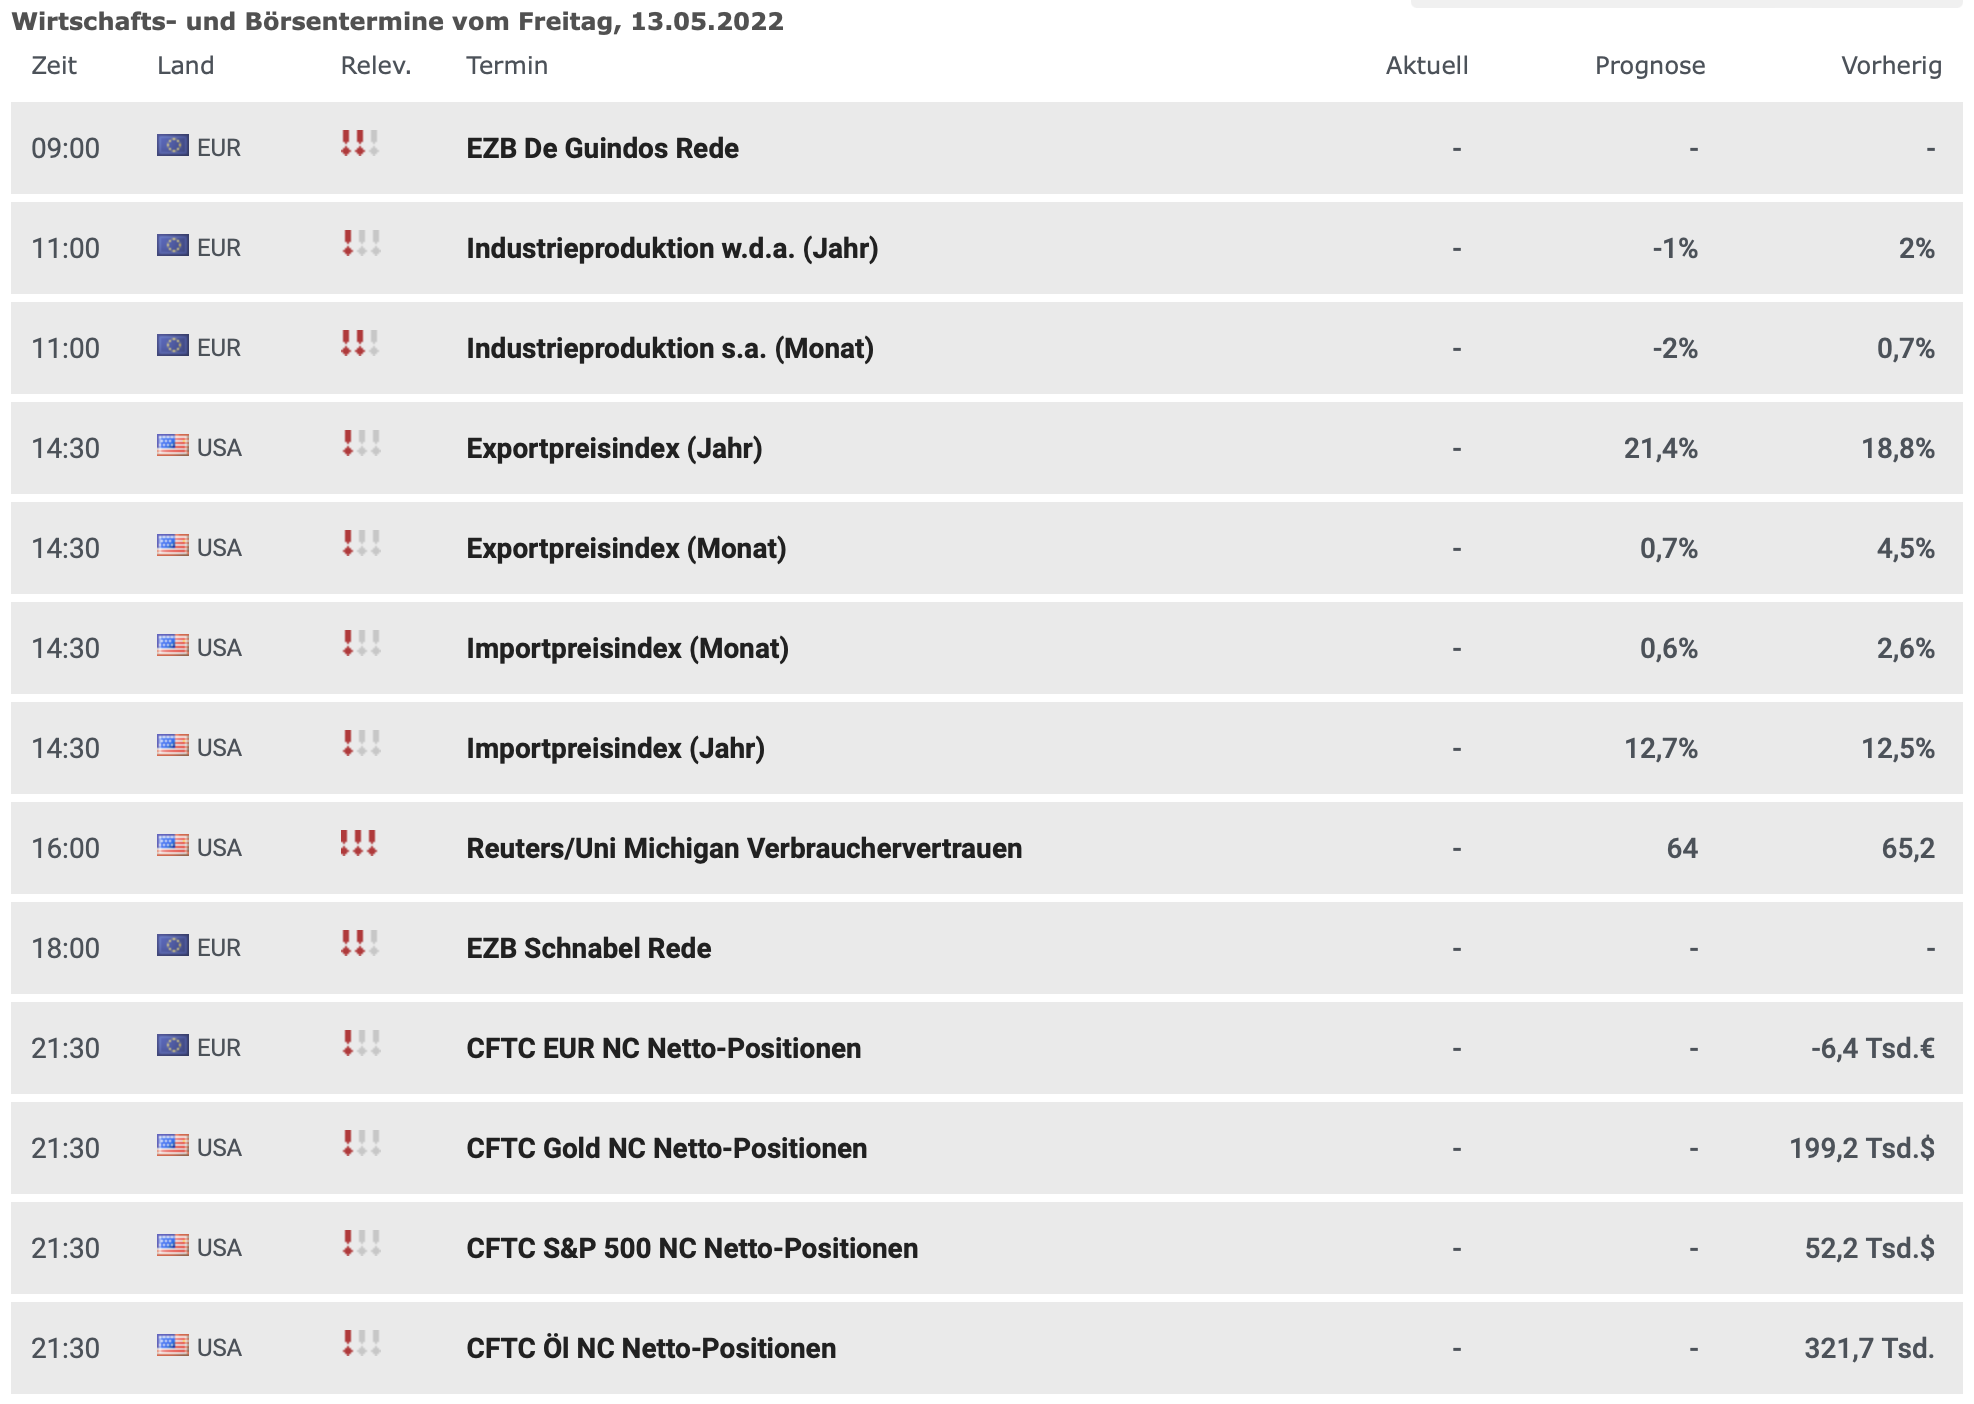Click the Wirtschafts- und Börsentermine heading

(397, 21)
